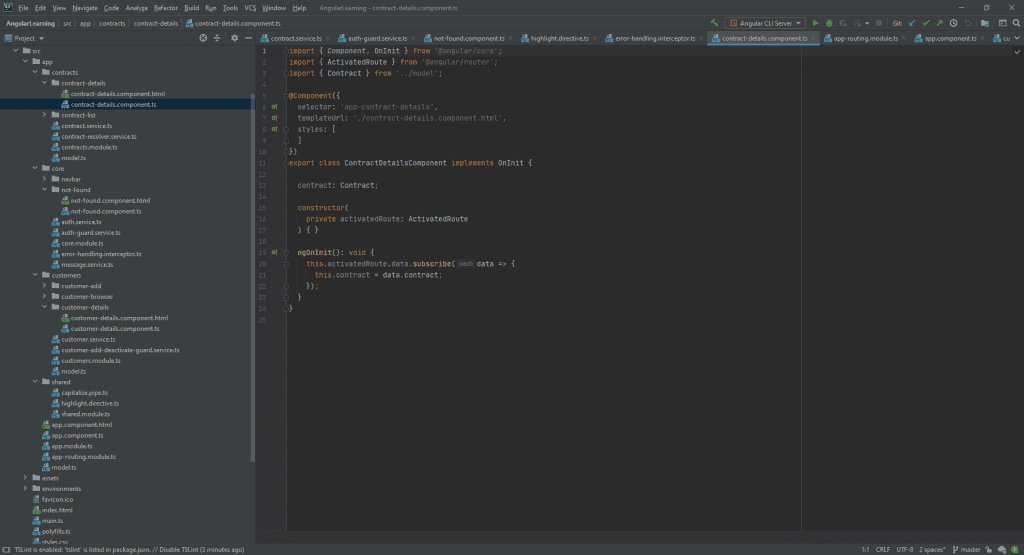Viewport: 1024px width, 555px height.
Task: Open app-routing.module.ts in project tree
Action: tap(84, 457)
